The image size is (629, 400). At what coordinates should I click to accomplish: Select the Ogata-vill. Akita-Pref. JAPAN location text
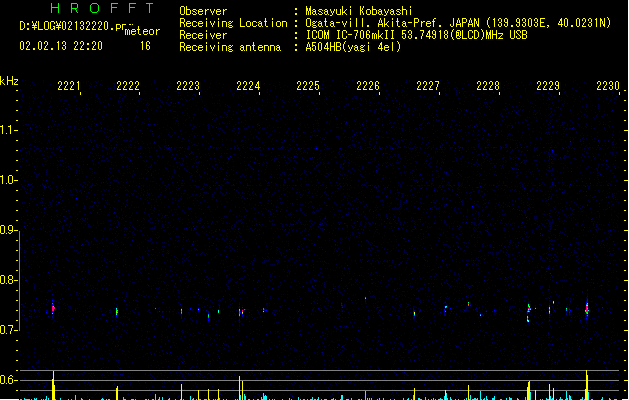tap(458, 23)
